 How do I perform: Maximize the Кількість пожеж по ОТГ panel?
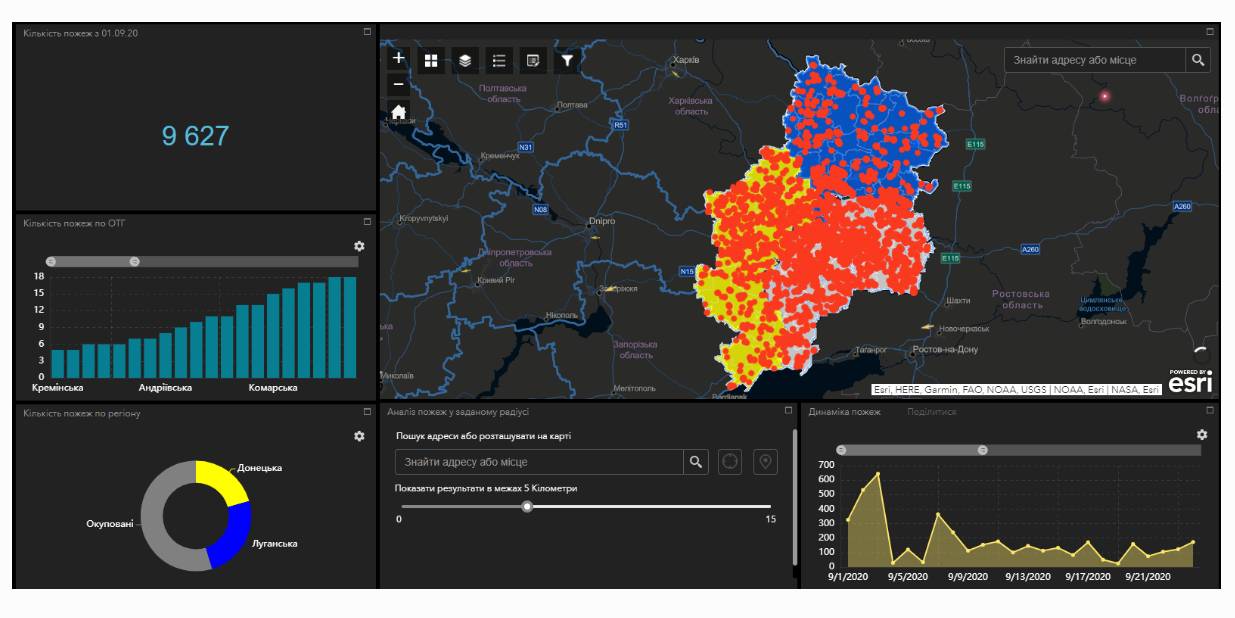tap(367, 222)
